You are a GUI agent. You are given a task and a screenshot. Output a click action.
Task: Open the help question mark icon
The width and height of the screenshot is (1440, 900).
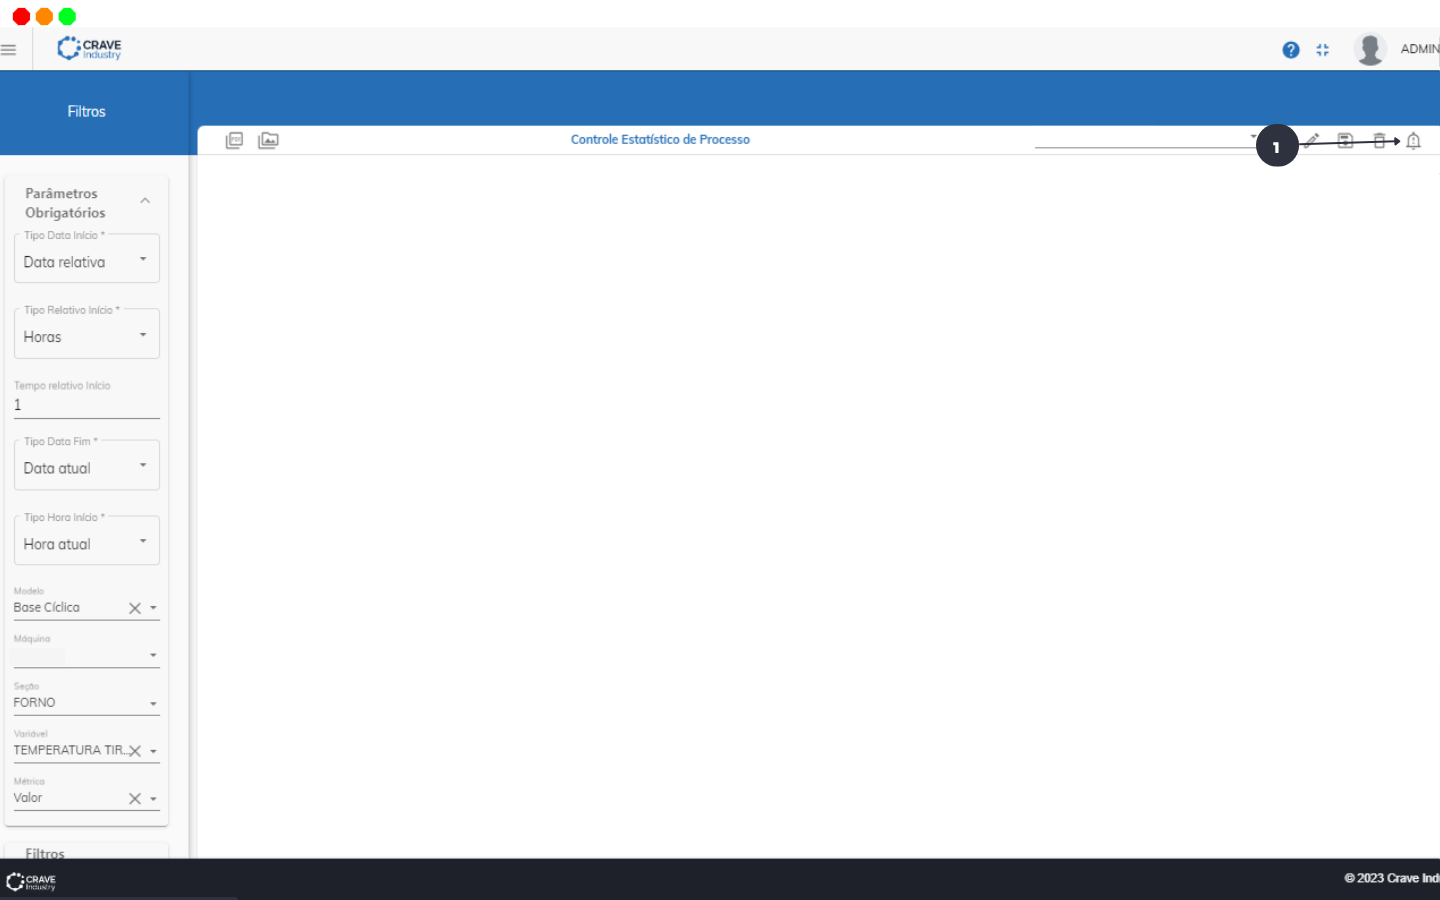coord(1291,50)
